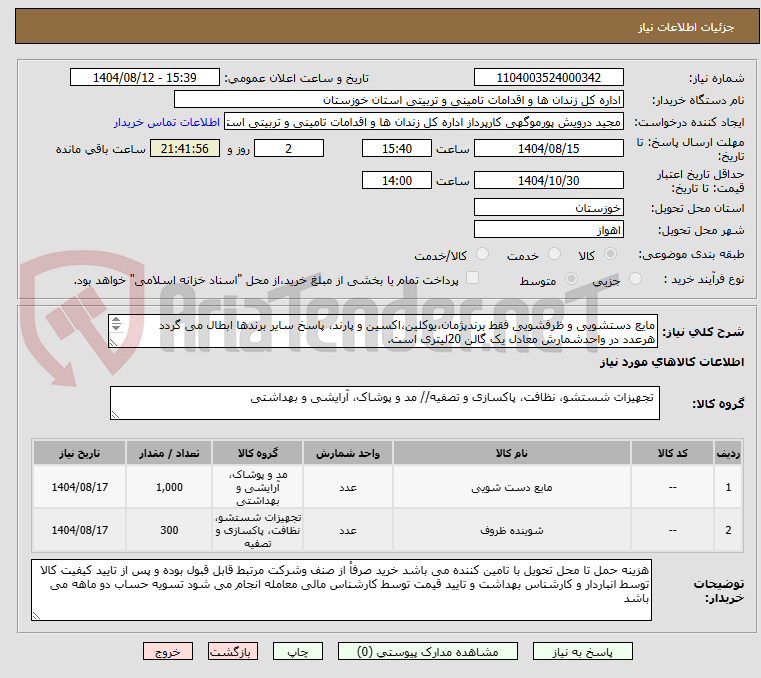Screen dimensions: 761x678
Task: Click the واحد شمارش column header
Action: pos(347,453)
